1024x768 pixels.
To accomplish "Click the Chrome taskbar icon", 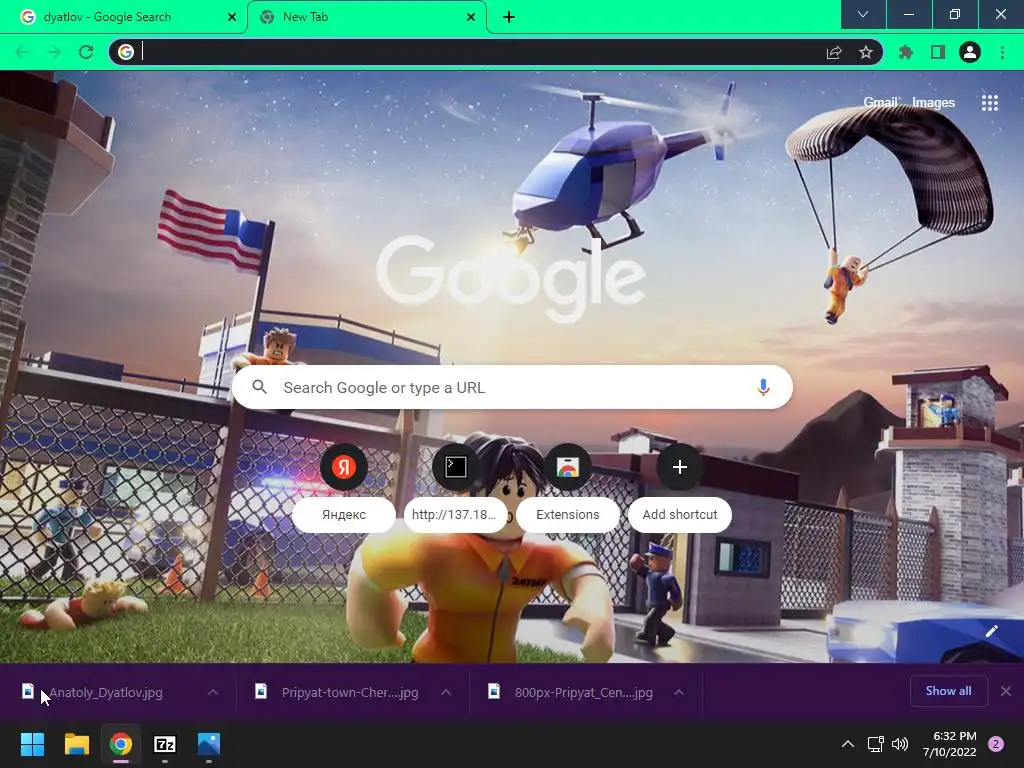I will click(121, 744).
